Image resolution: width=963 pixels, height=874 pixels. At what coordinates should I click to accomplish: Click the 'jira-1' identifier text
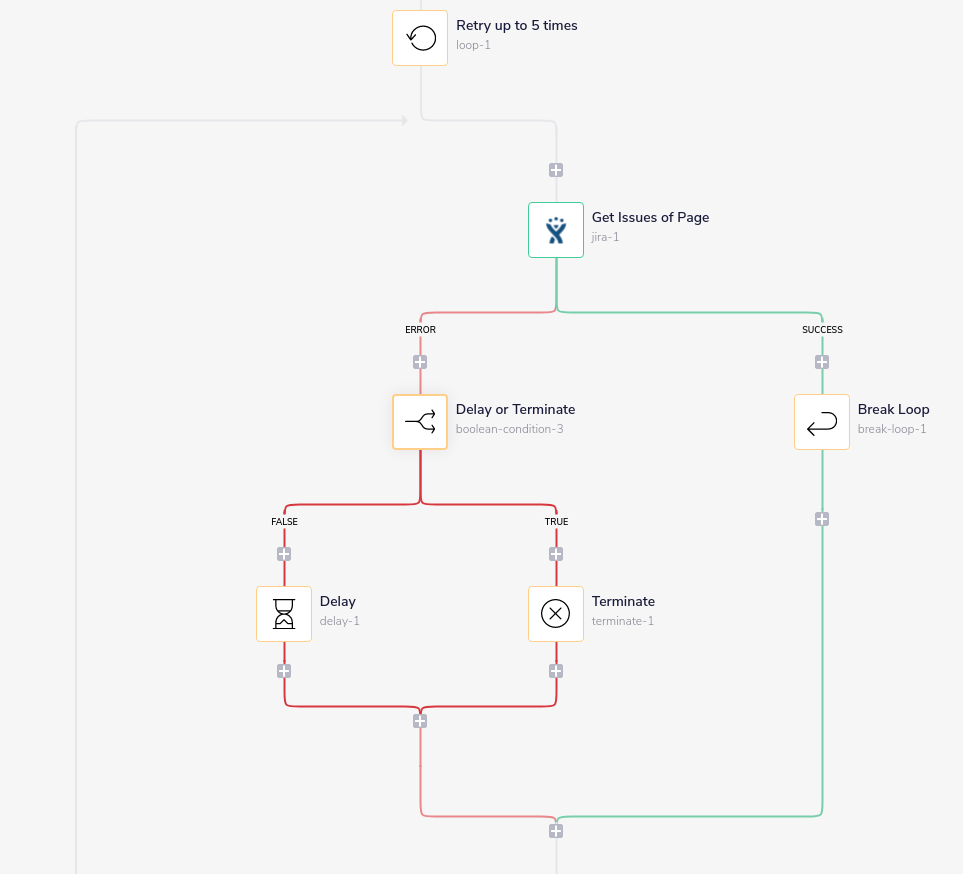[x=605, y=237]
